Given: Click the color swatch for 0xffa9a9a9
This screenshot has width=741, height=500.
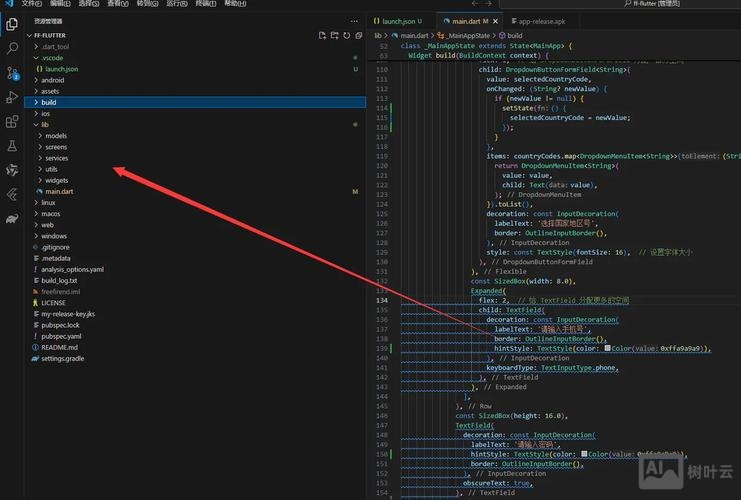Looking at the screenshot, I should [x=607, y=348].
